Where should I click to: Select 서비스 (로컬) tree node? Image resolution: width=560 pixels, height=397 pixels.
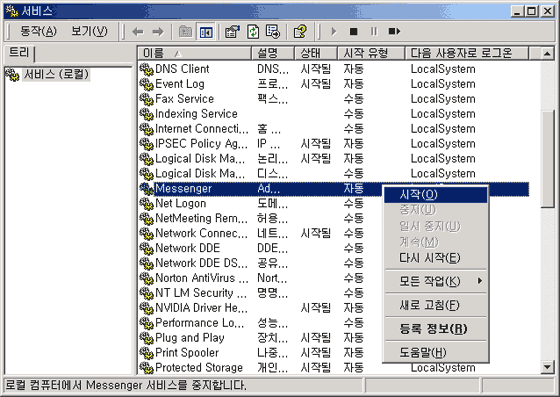pos(56,74)
